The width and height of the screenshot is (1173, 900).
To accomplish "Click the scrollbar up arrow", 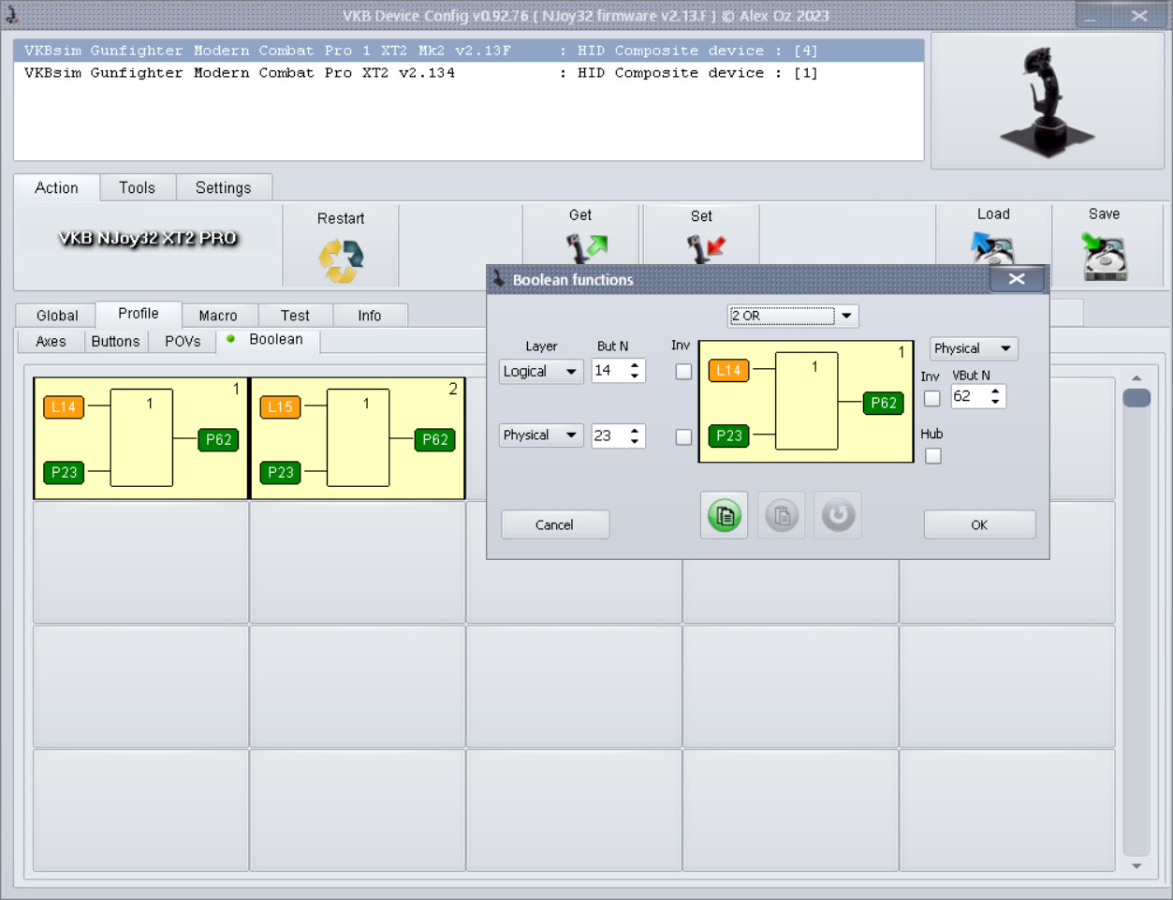I will [x=1136, y=378].
